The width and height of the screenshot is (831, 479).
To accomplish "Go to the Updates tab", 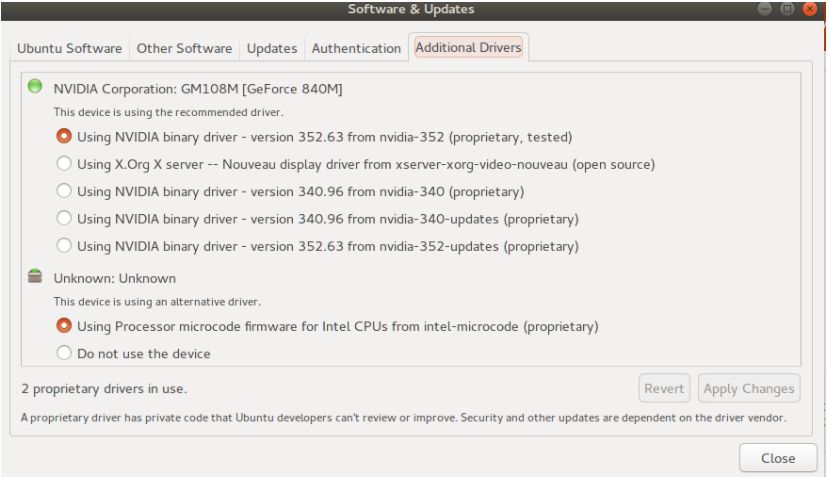I will pyautogui.click(x=272, y=48).
